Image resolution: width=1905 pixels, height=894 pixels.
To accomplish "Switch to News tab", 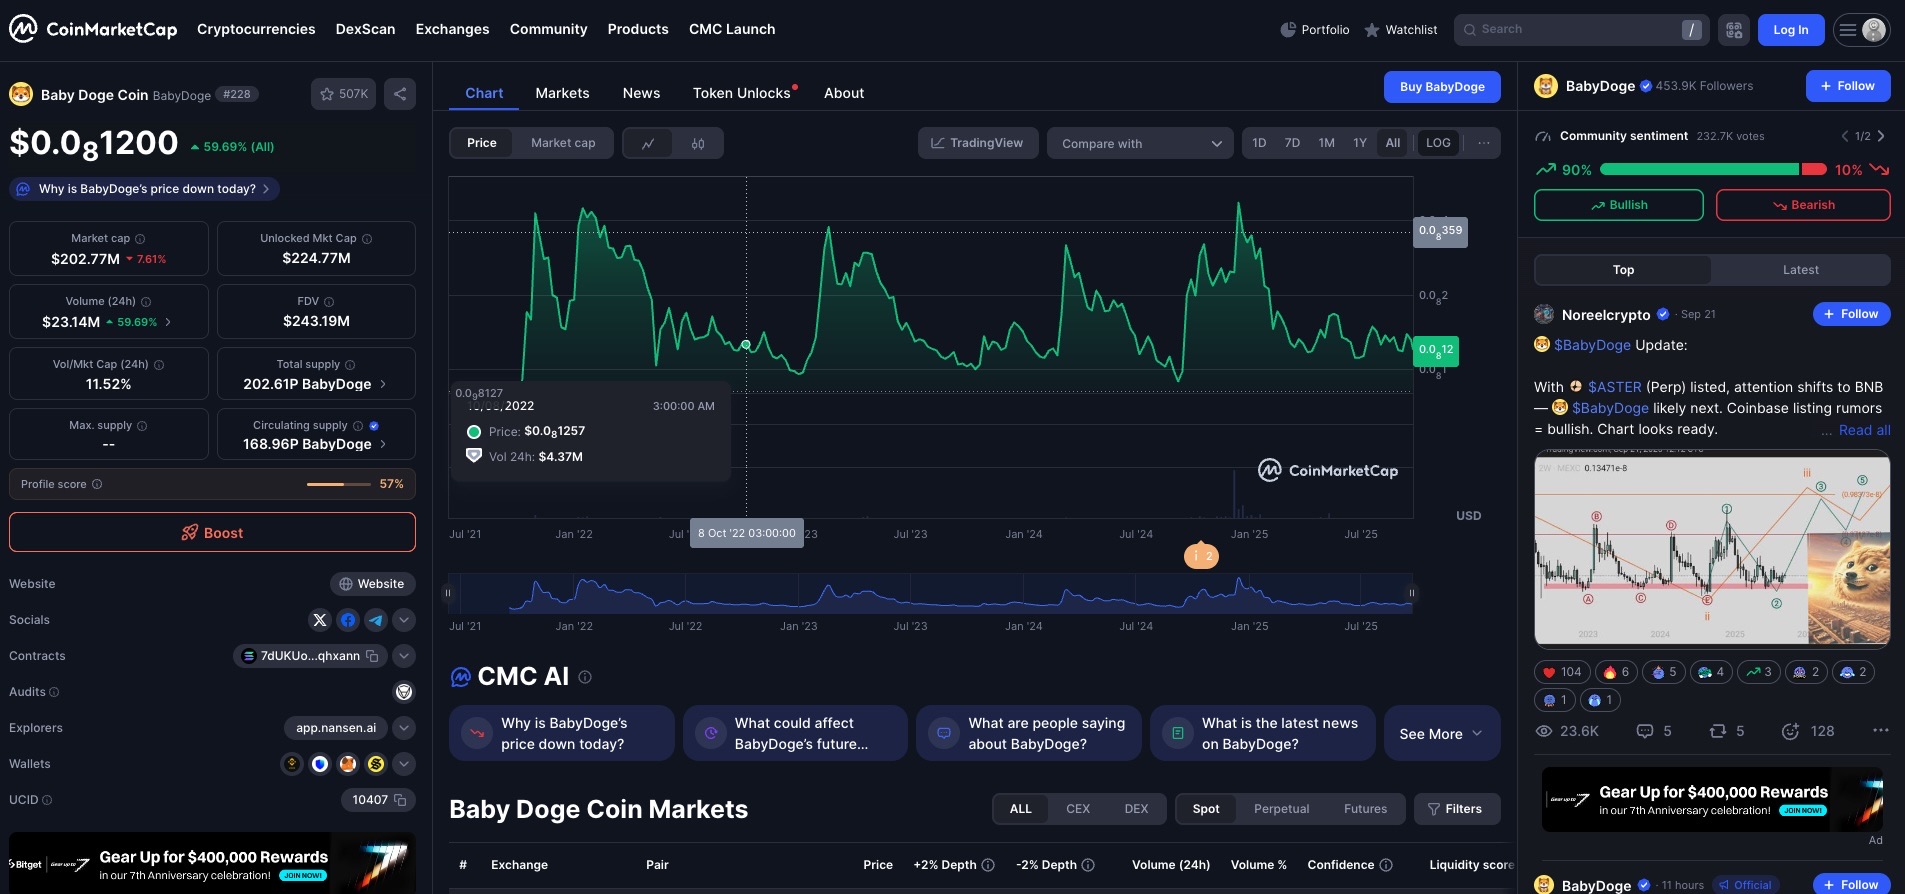I will [641, 93].
